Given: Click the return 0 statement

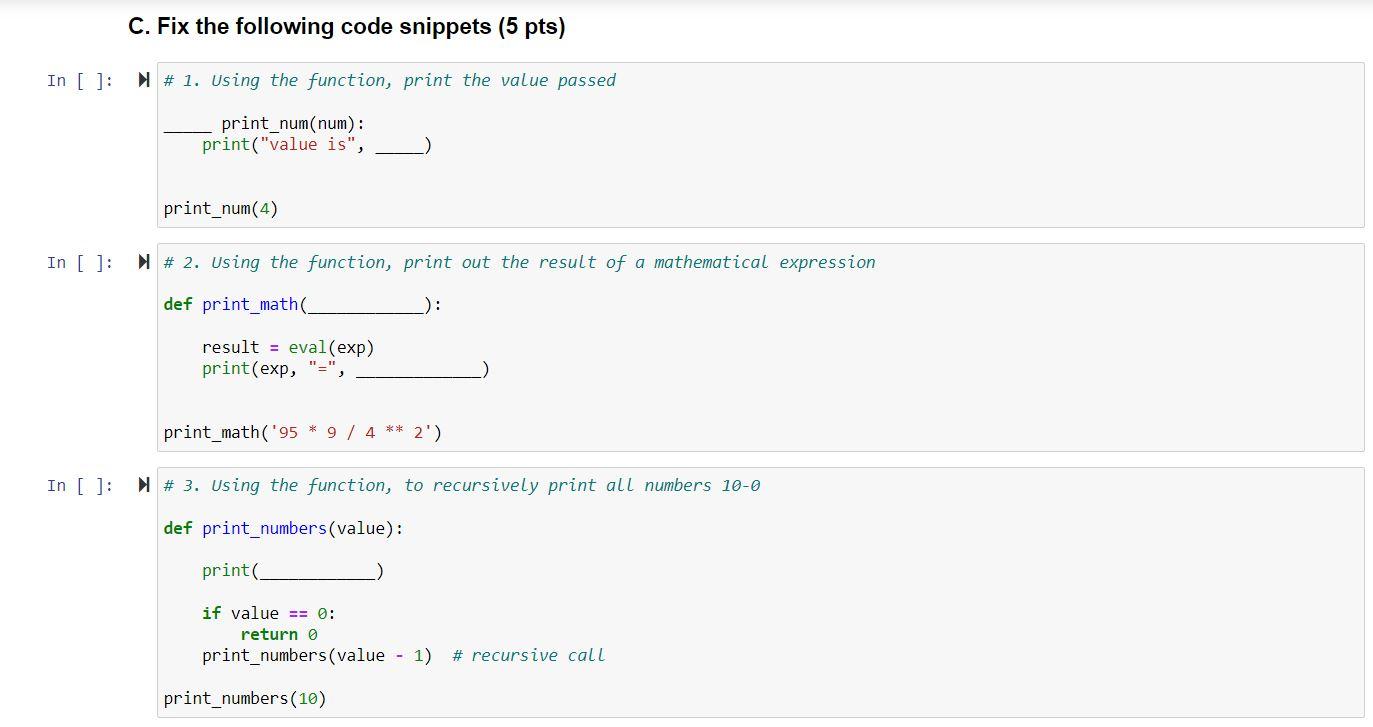Looking at the screenshot, I should (x=279, y=634).
